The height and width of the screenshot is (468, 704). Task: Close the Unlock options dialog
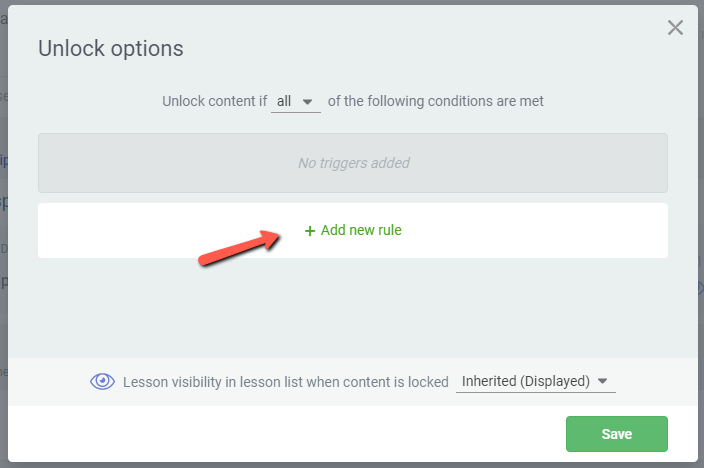tap(675, 28)
